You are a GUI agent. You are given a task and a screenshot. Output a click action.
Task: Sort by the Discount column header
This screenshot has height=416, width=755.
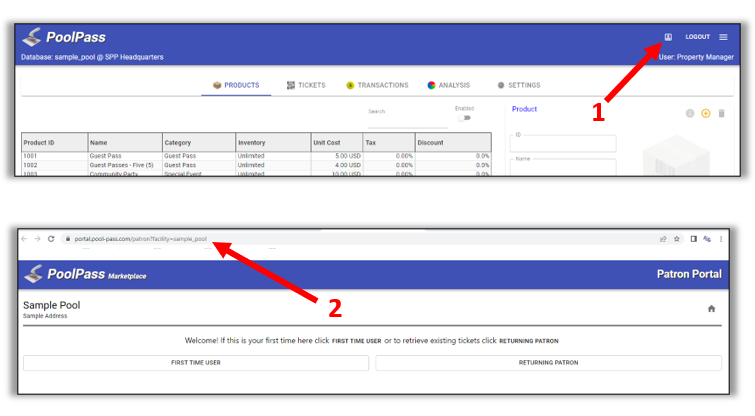453,143
